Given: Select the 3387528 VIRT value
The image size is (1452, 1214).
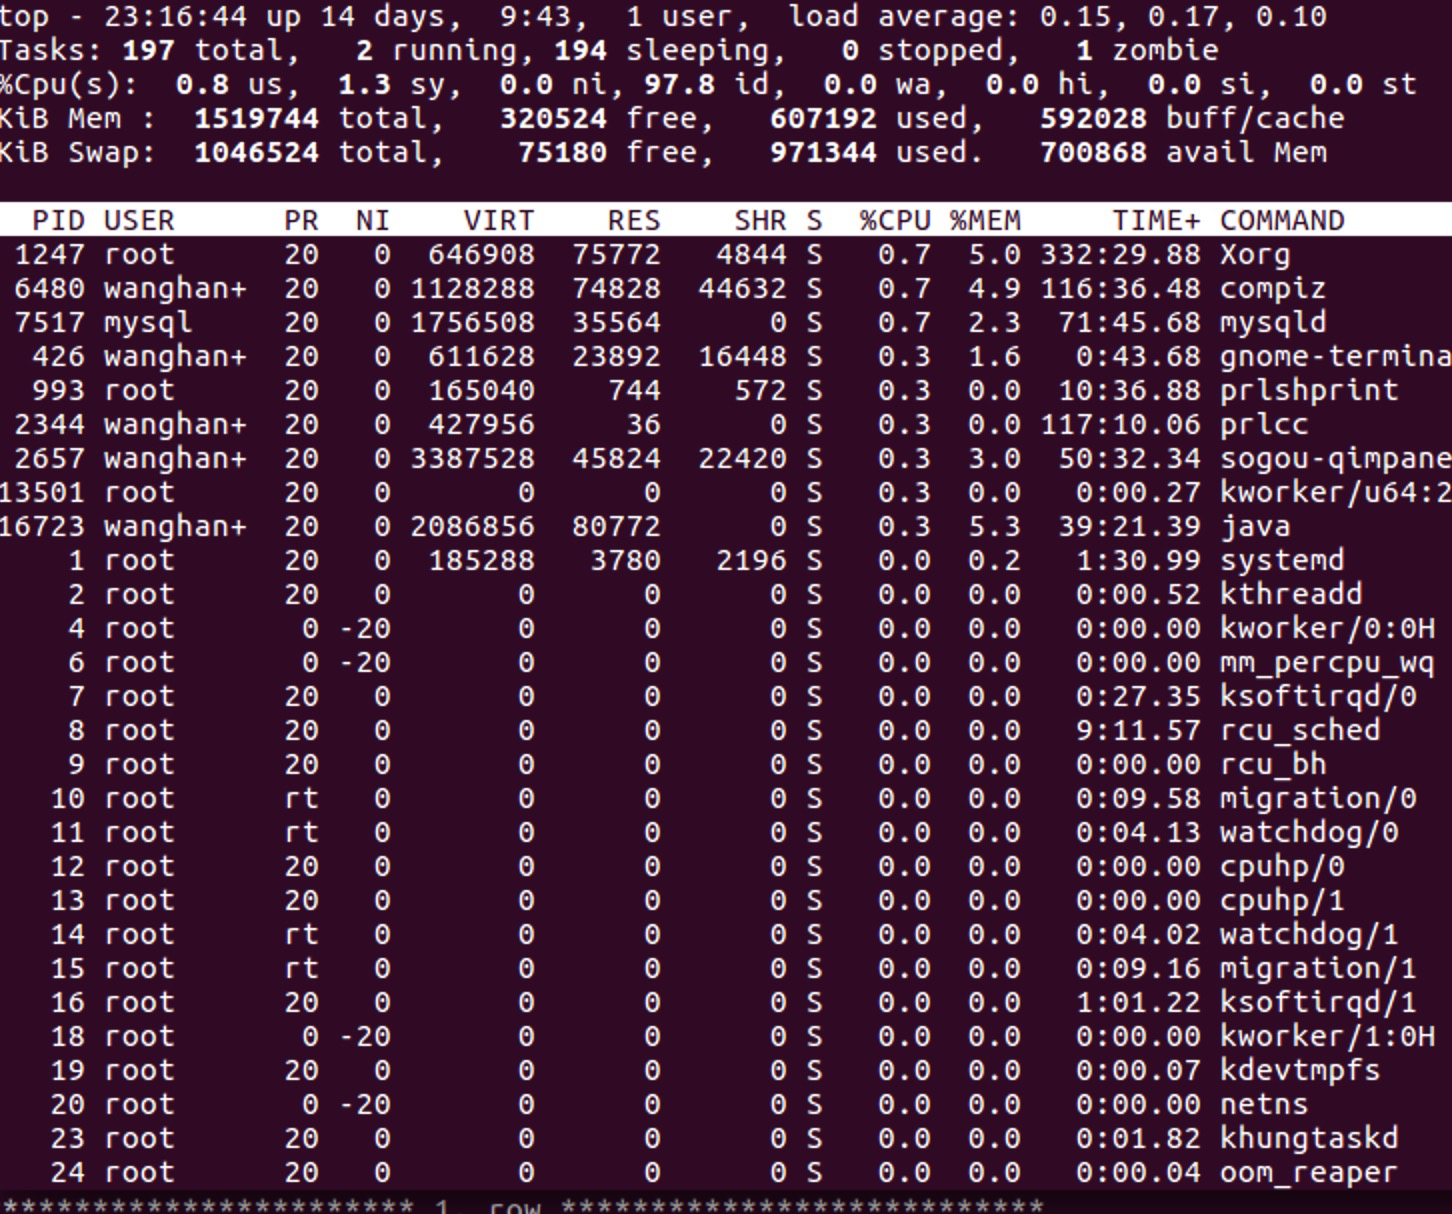Looking at the screenshot, I should pos(472,459).
